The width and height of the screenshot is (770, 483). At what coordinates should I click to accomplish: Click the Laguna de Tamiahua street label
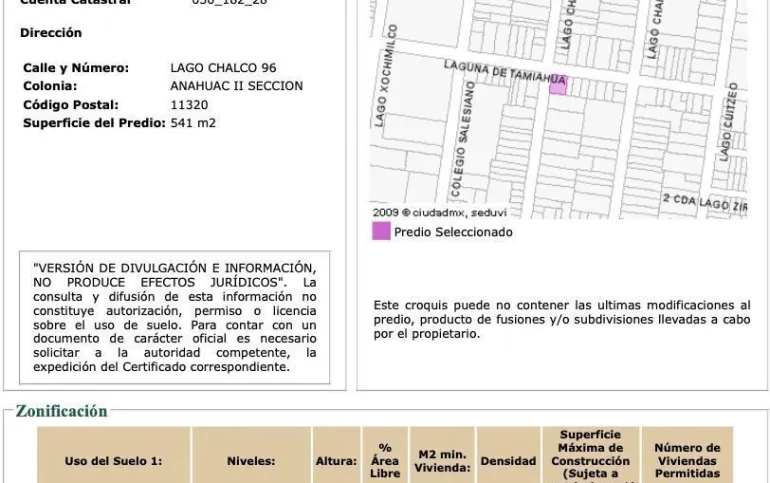(x=505, y=72)
